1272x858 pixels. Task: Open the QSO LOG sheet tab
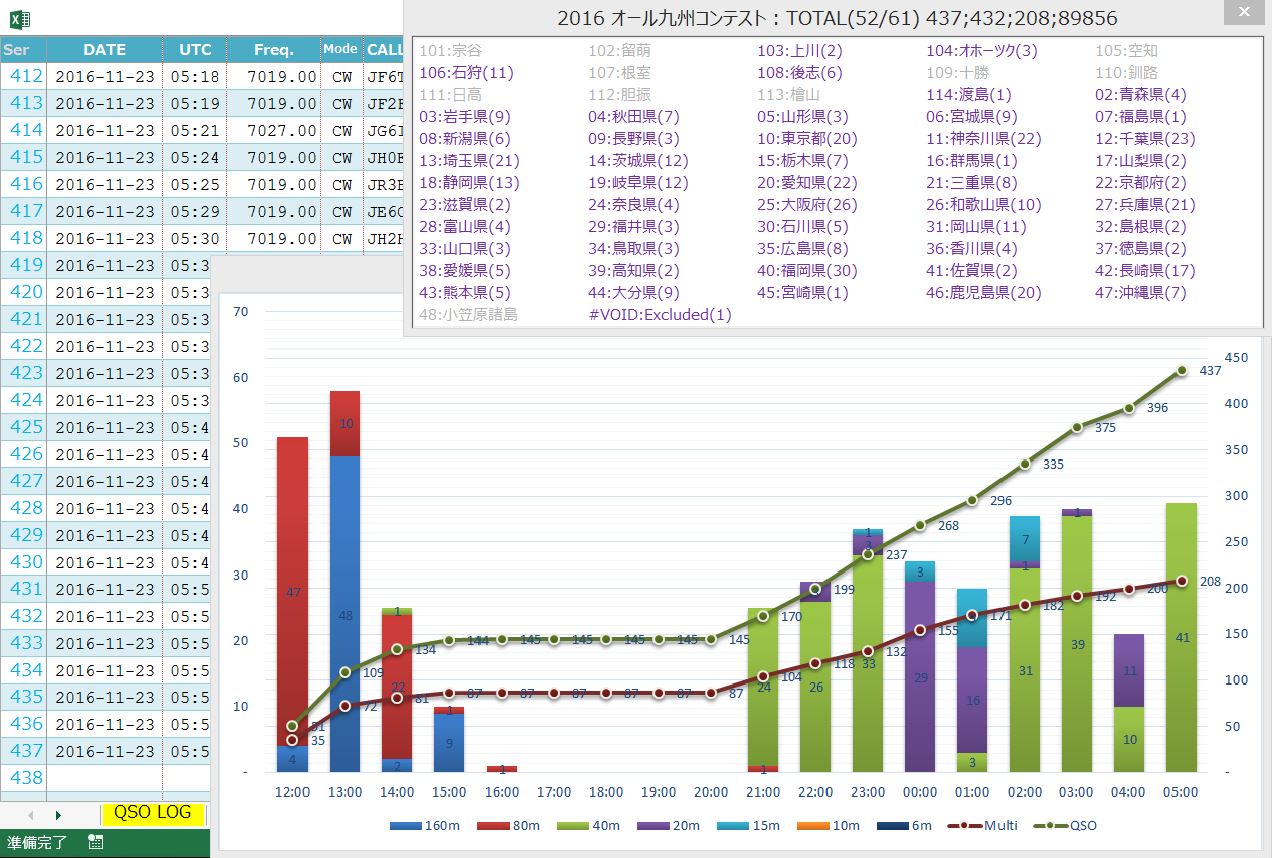pos(152,813)
